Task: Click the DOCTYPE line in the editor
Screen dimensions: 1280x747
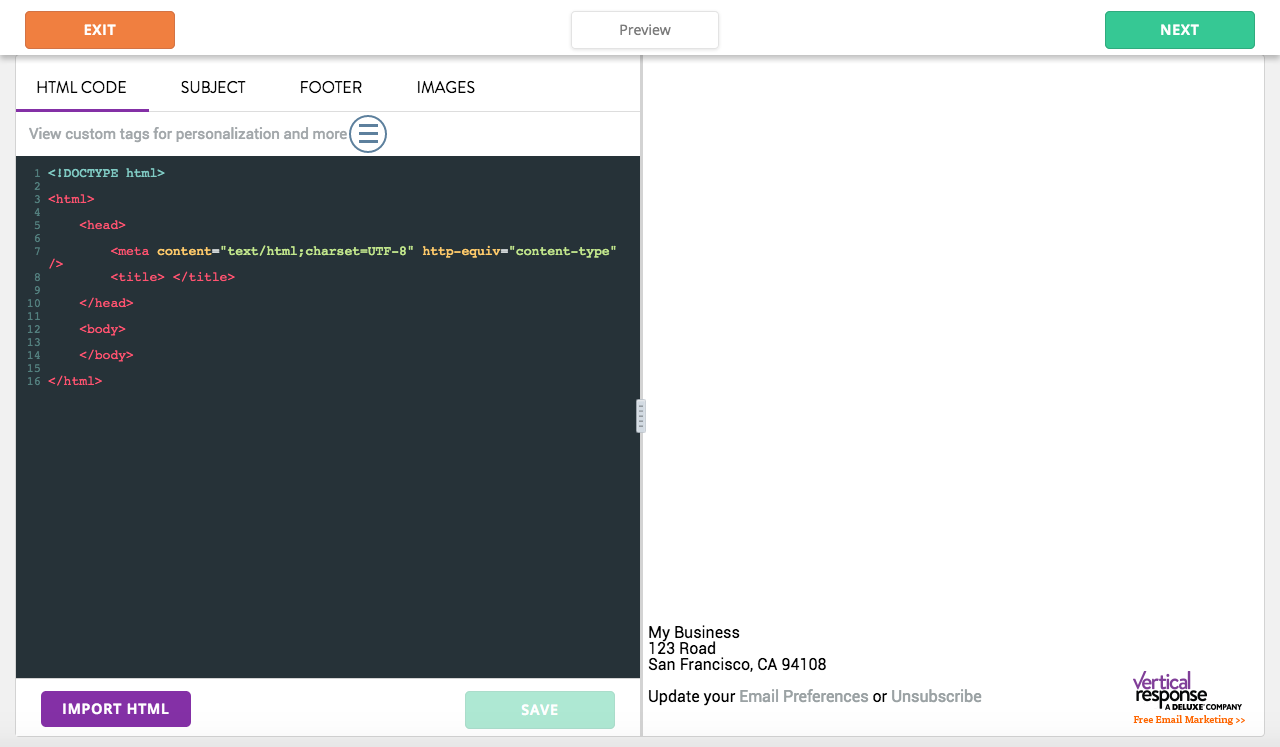Action: click(x=106, y=173)
